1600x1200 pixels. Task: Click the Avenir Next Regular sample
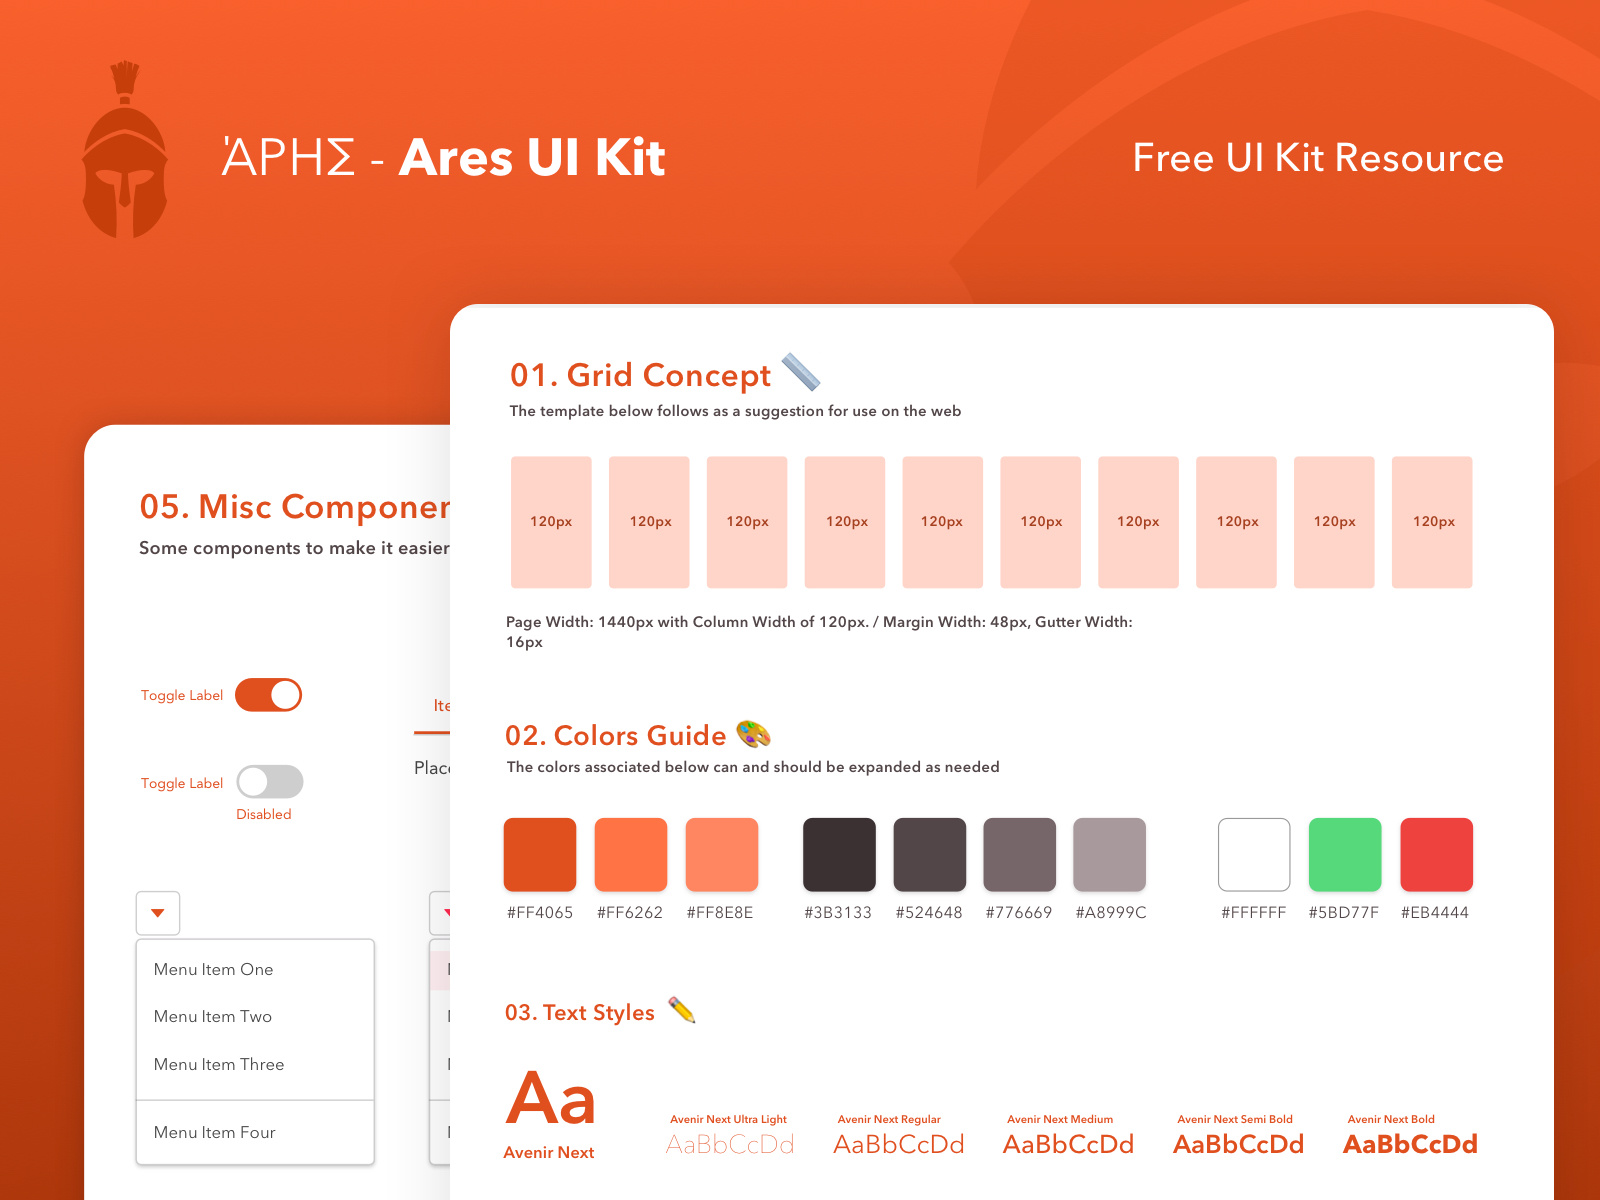899,1136
